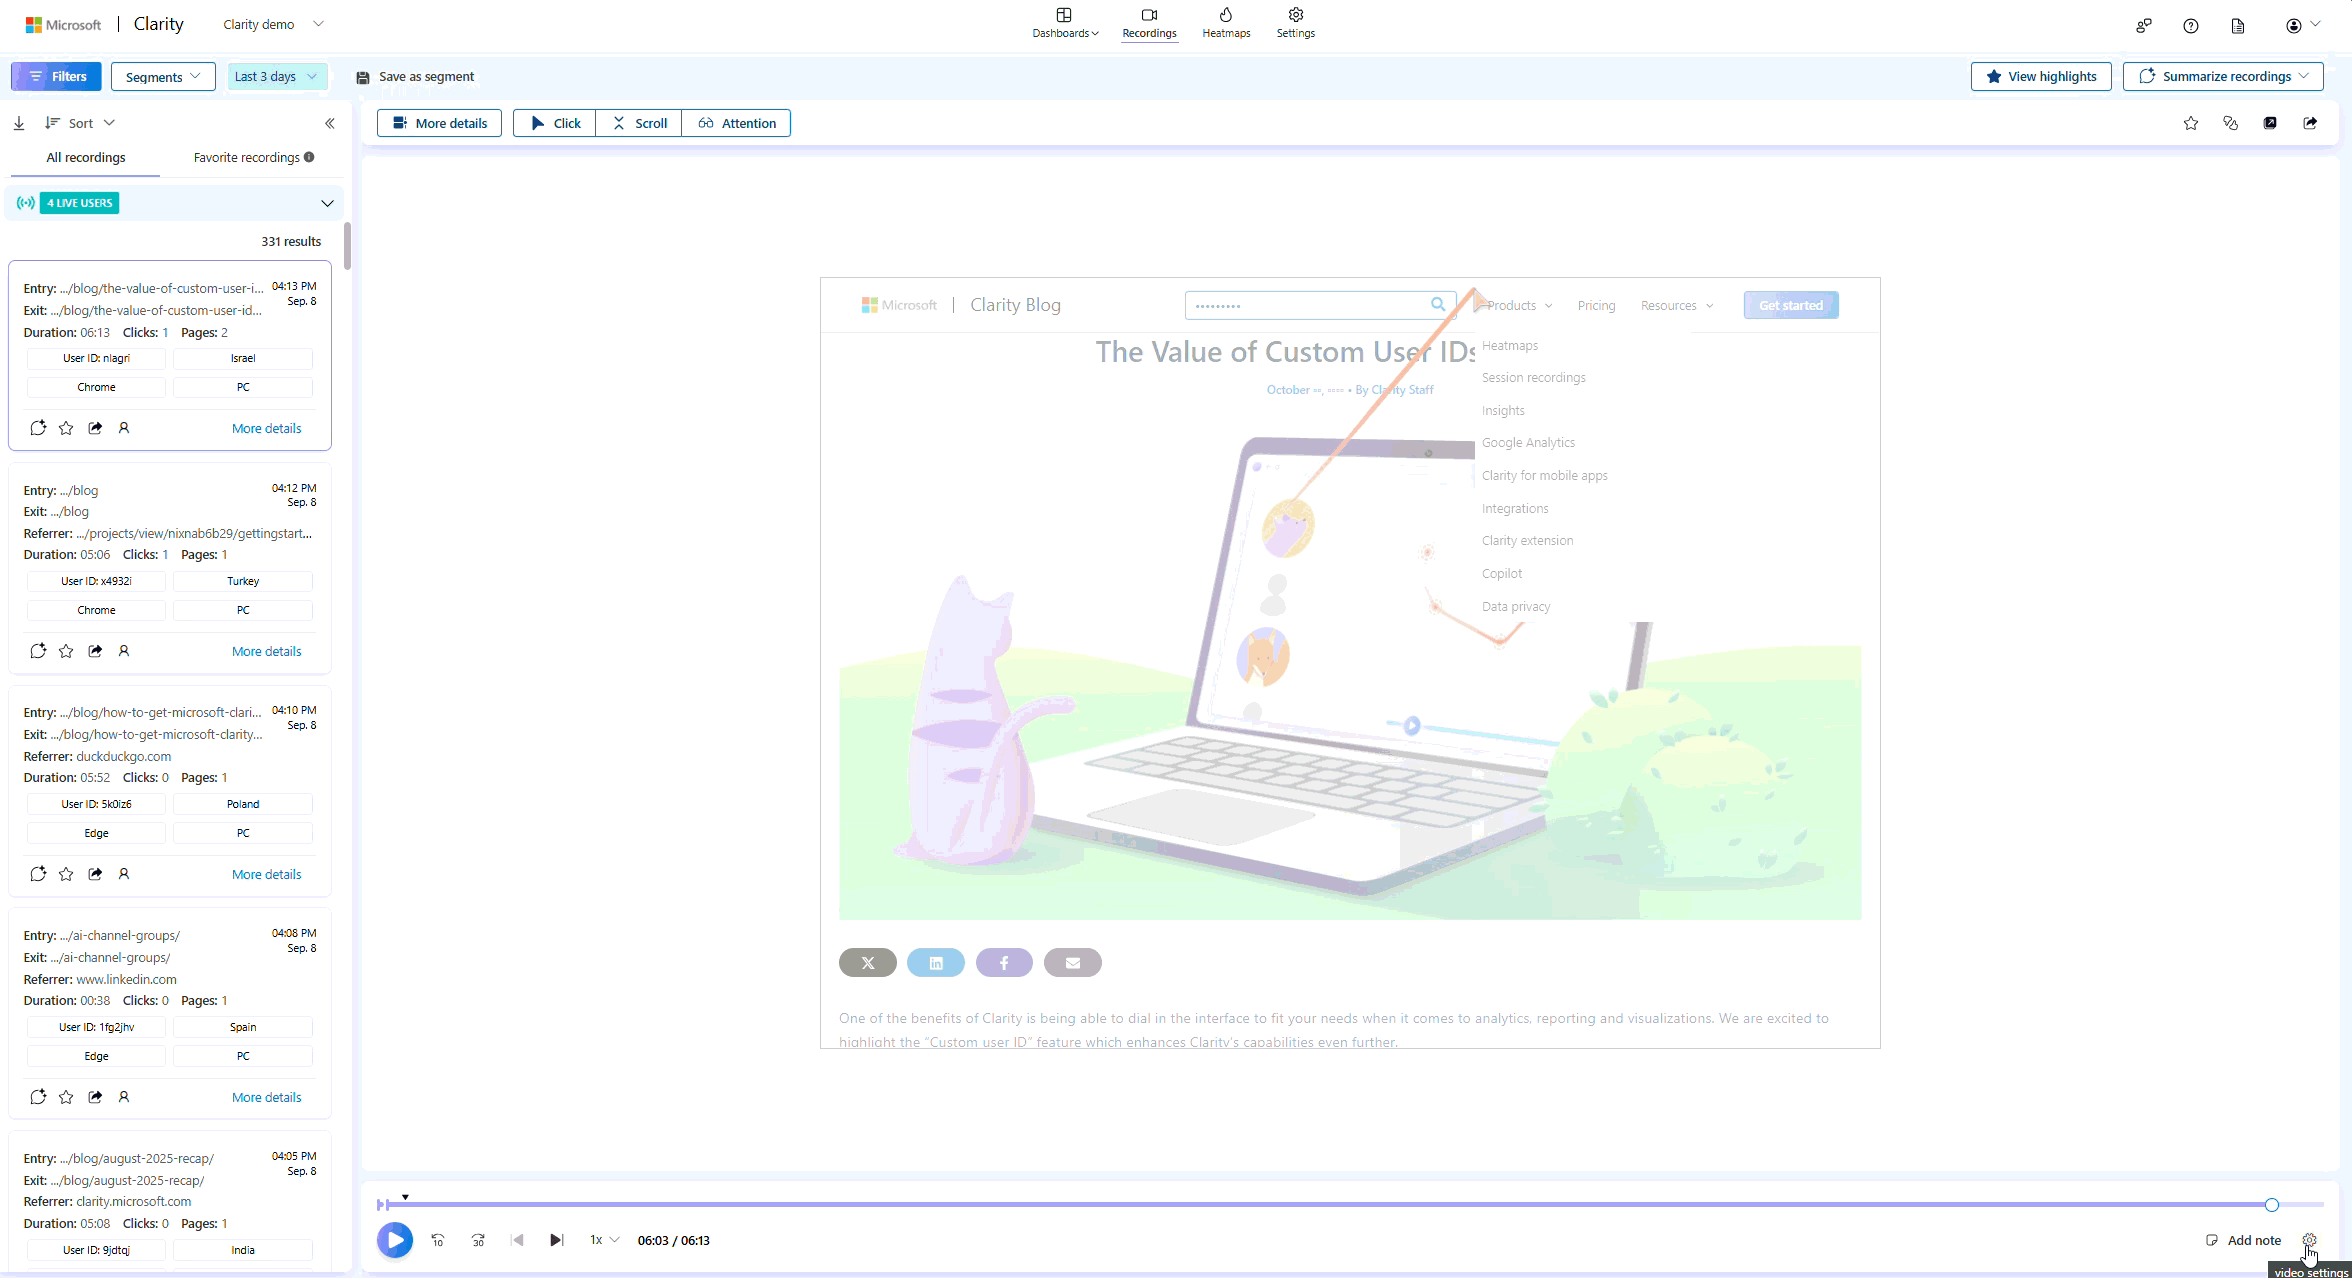Play the session recording
This screenshot has width=2352, height=1278.
point(395,1240)
